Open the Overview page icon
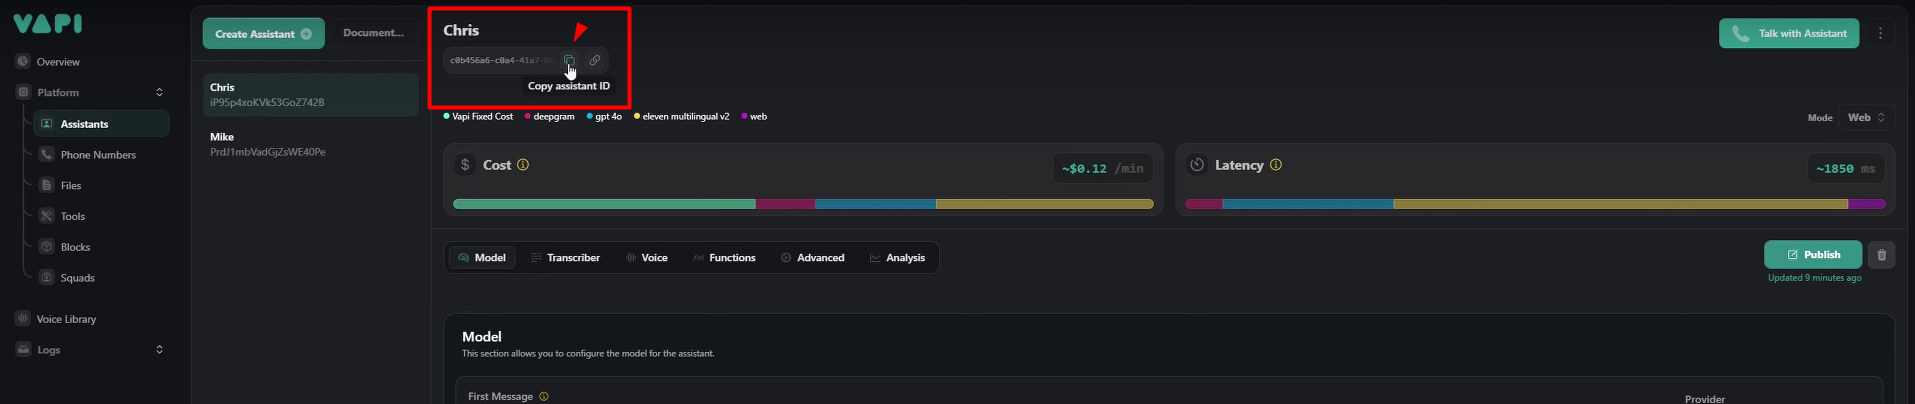 tap(23, 61)
